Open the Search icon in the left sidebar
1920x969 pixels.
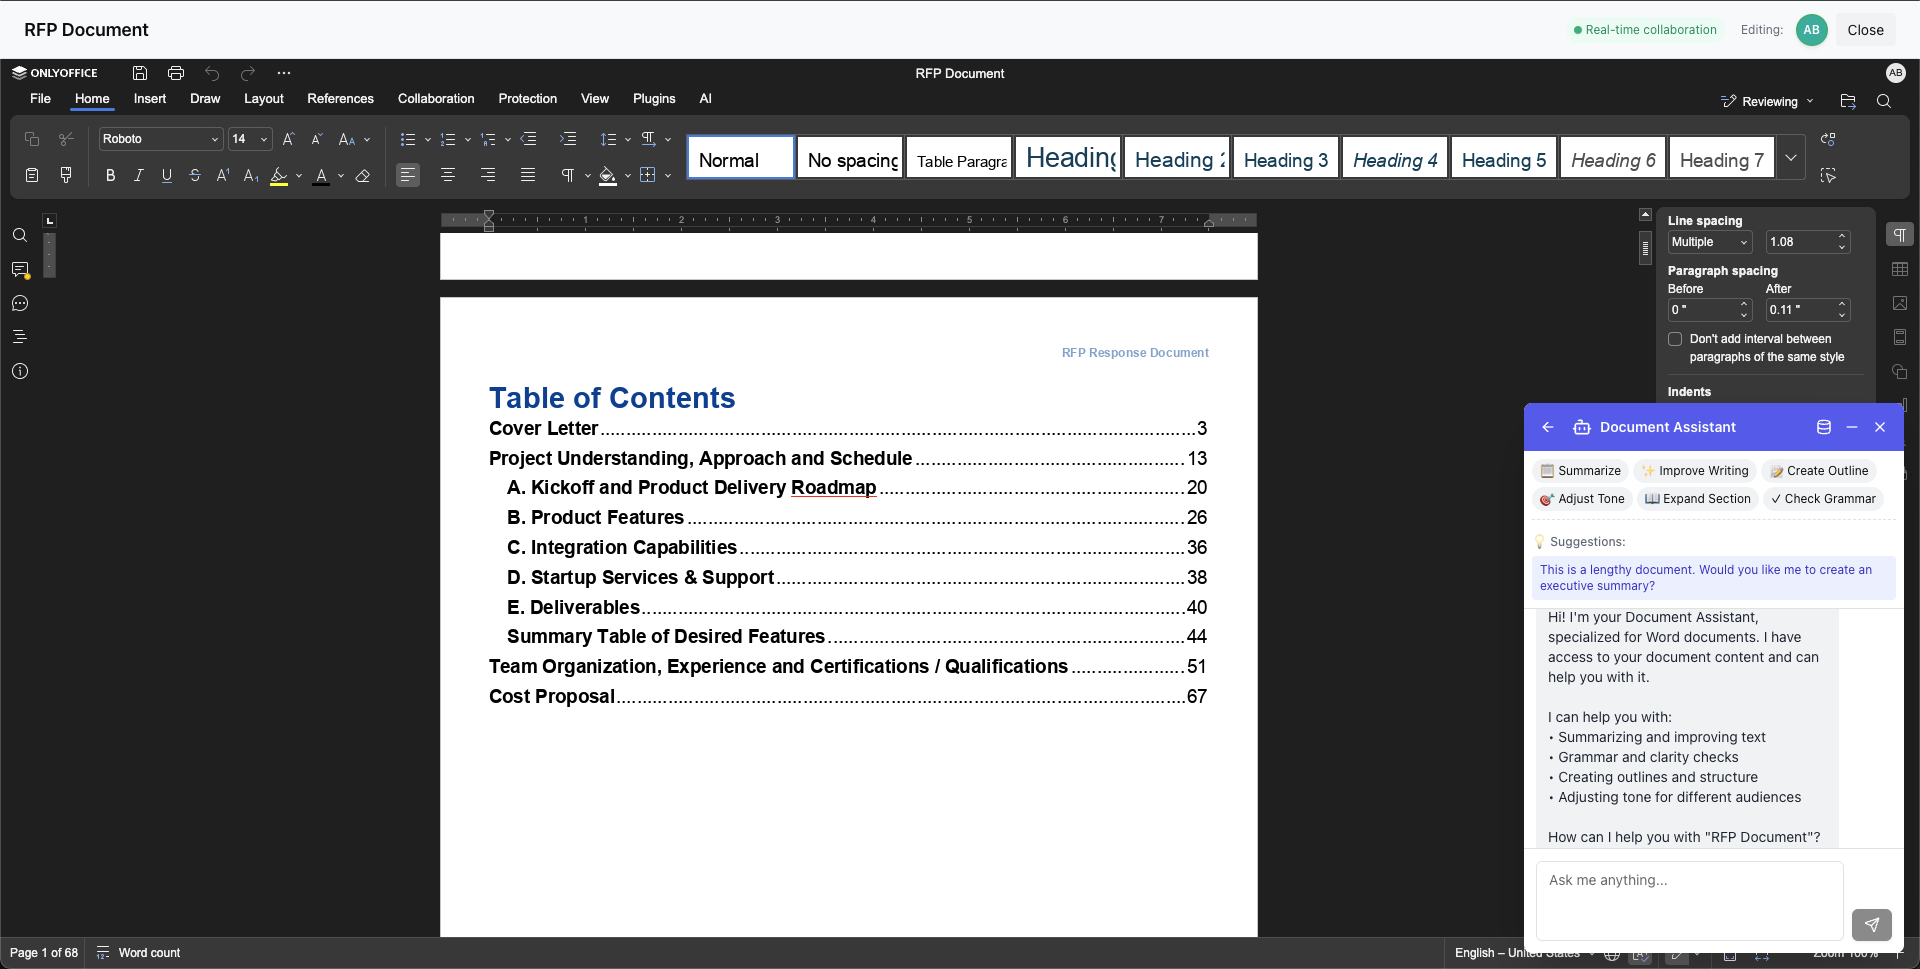(x=20, y=235)
